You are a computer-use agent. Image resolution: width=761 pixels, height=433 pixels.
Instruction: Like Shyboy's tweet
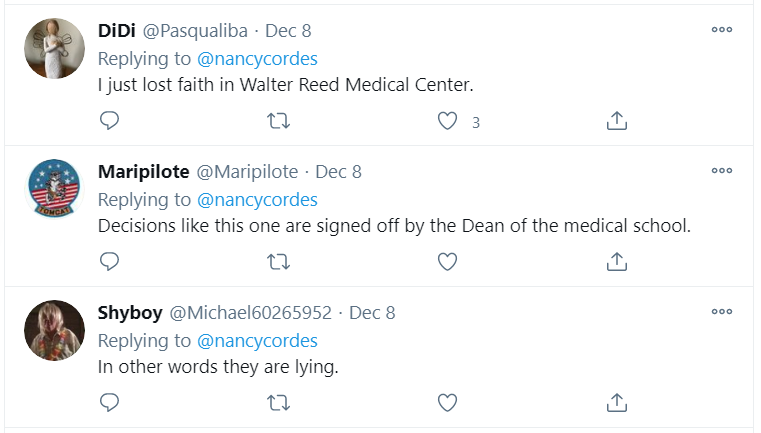[x=448, y=403]
